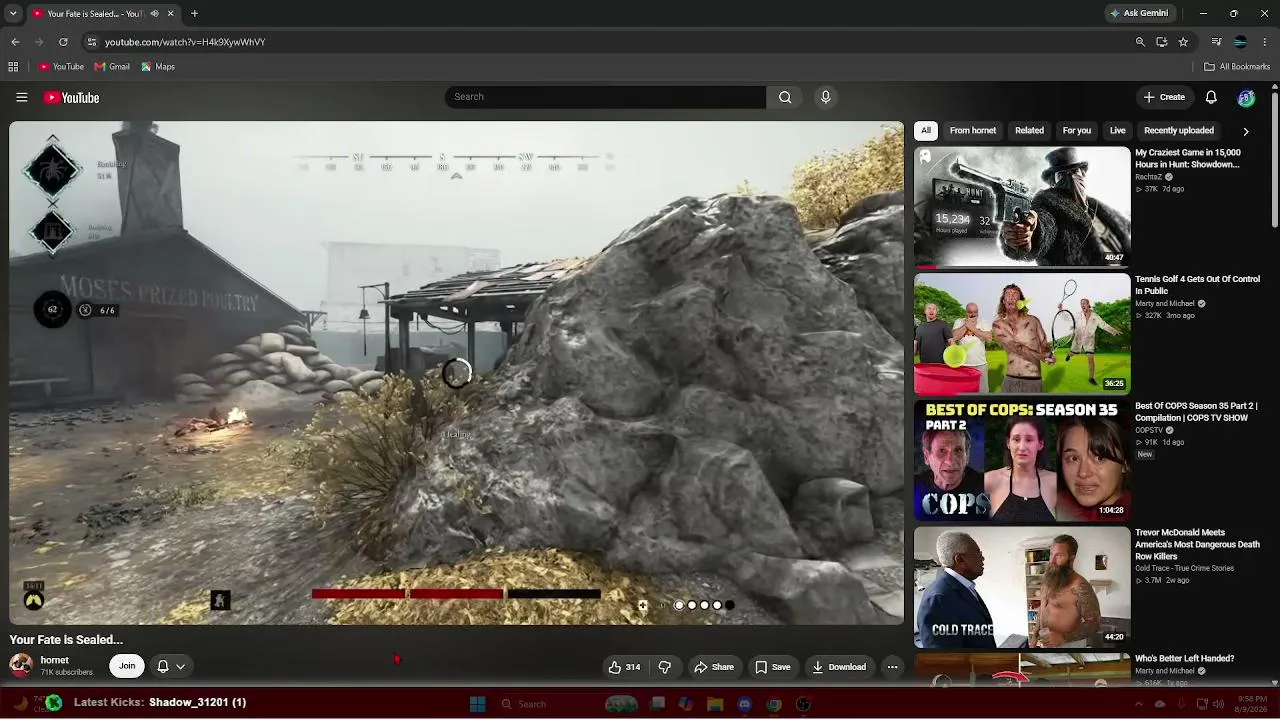Go back in browser history
Viewport: 1280px width, 720px height.
click(15, 42)
